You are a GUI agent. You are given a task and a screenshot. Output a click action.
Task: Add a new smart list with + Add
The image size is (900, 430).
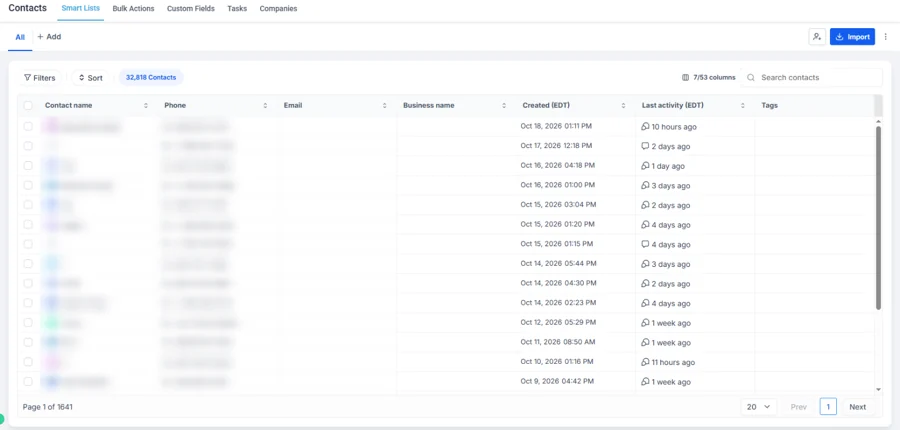point(49,37)
